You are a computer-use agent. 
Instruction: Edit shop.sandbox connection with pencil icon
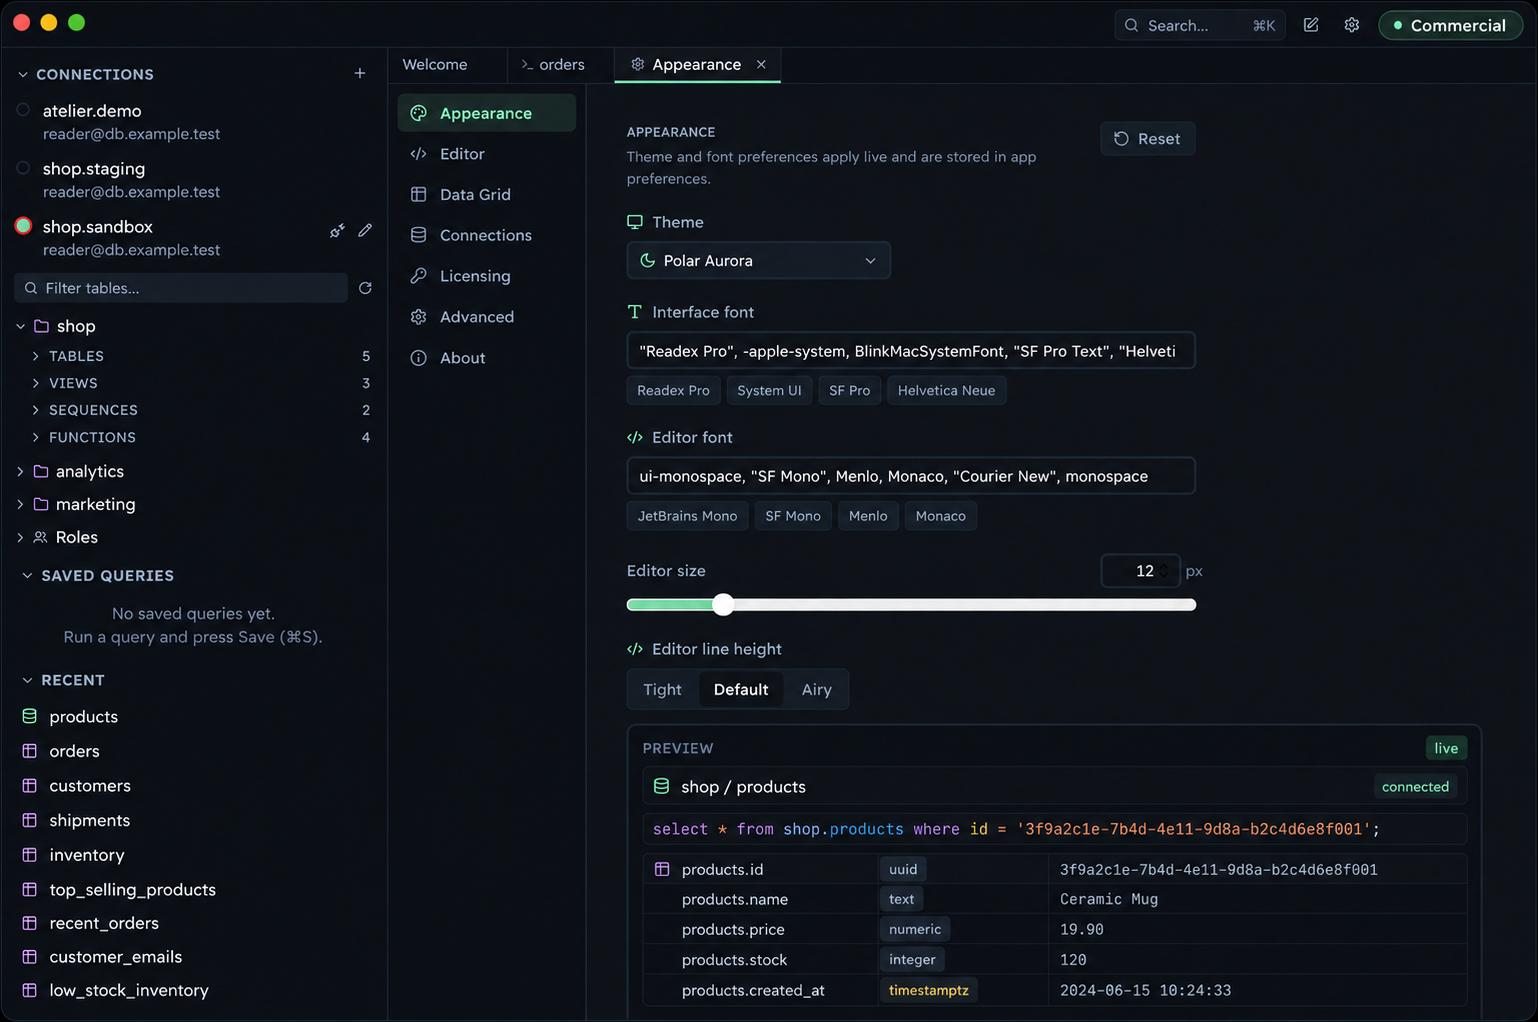(x=365, y=231)
